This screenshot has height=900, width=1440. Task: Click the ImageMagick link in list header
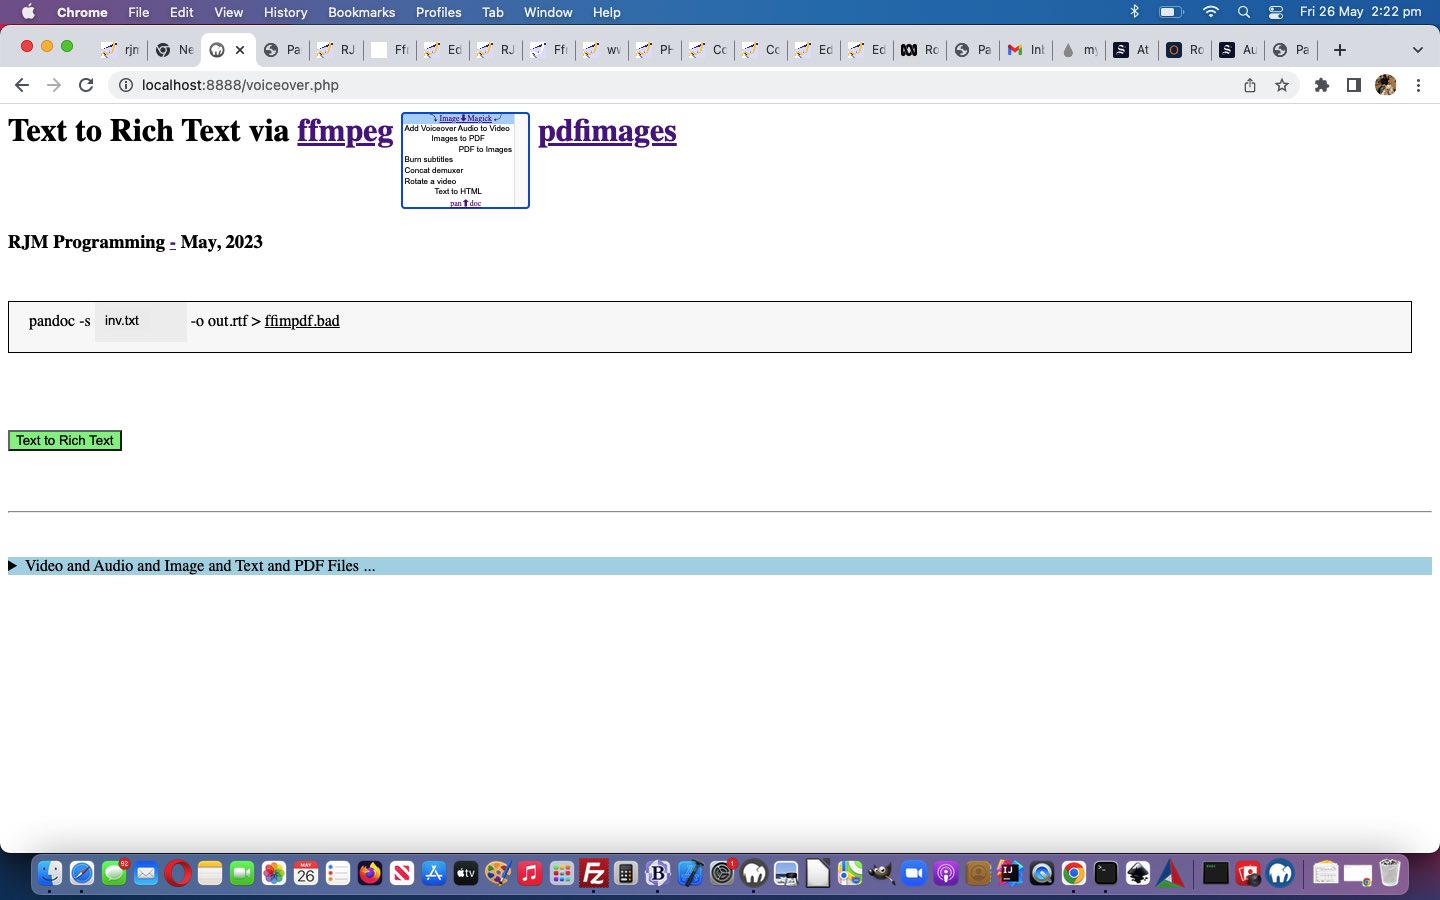pyautogui.click(x=465, y=118)
